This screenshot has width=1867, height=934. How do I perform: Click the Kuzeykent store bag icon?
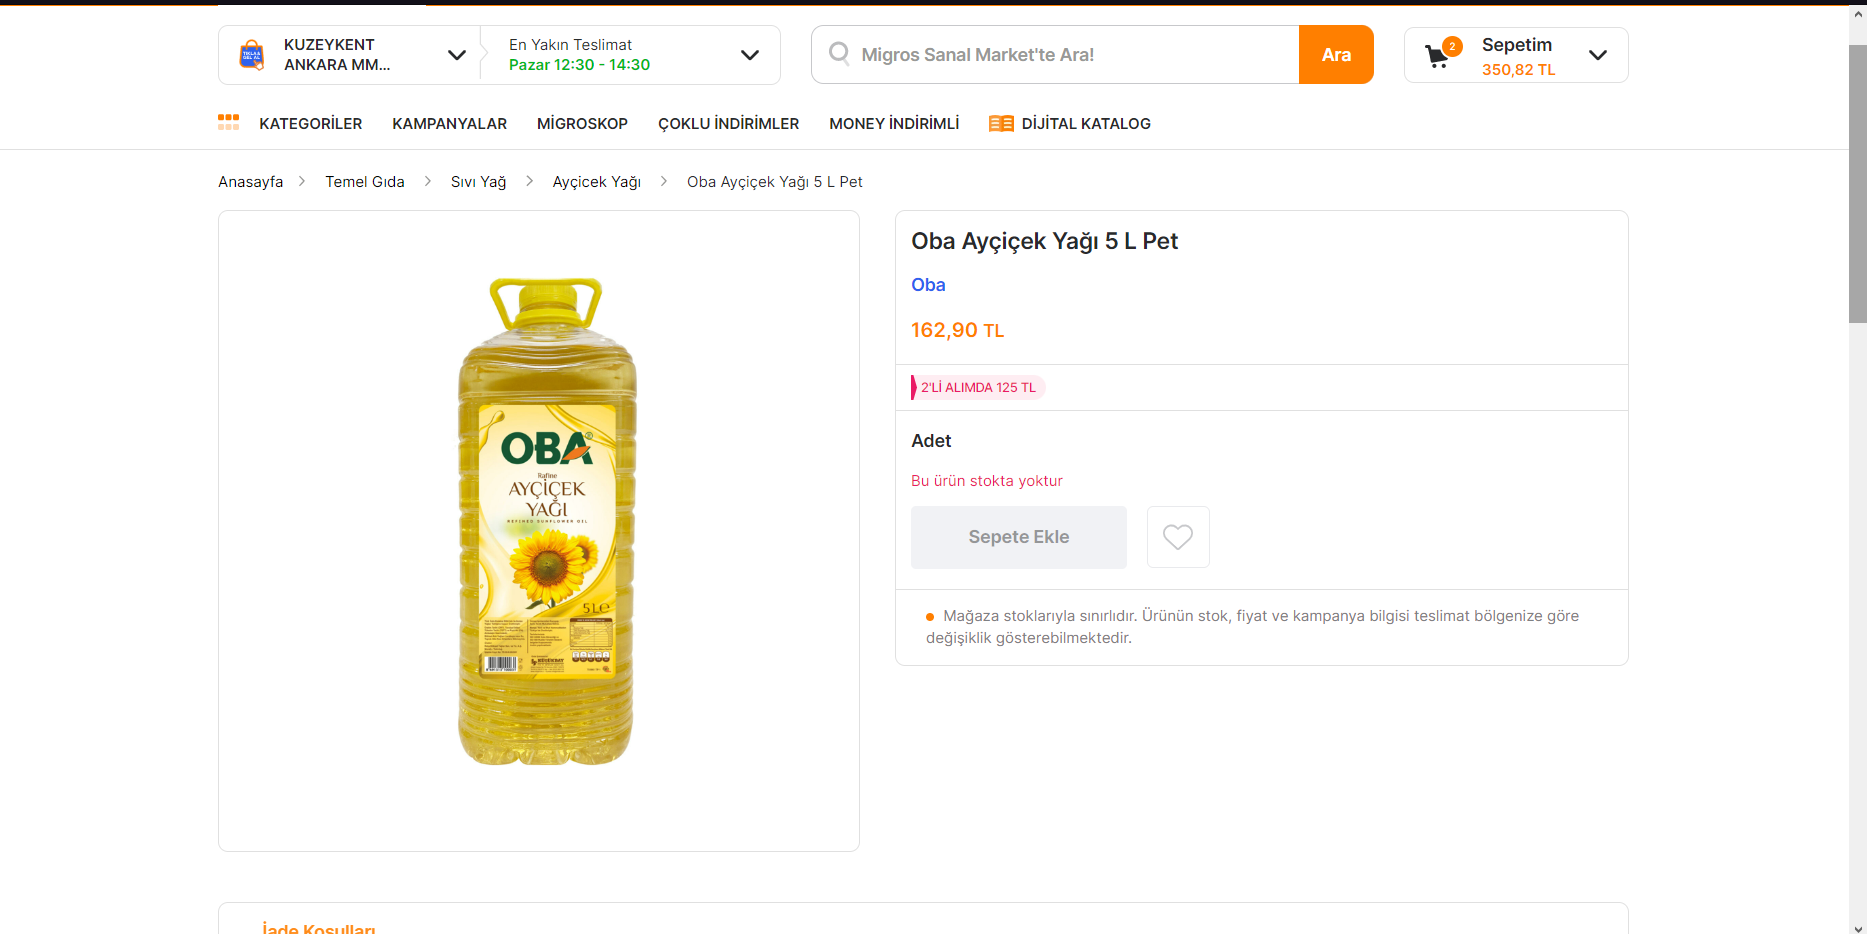252,55
